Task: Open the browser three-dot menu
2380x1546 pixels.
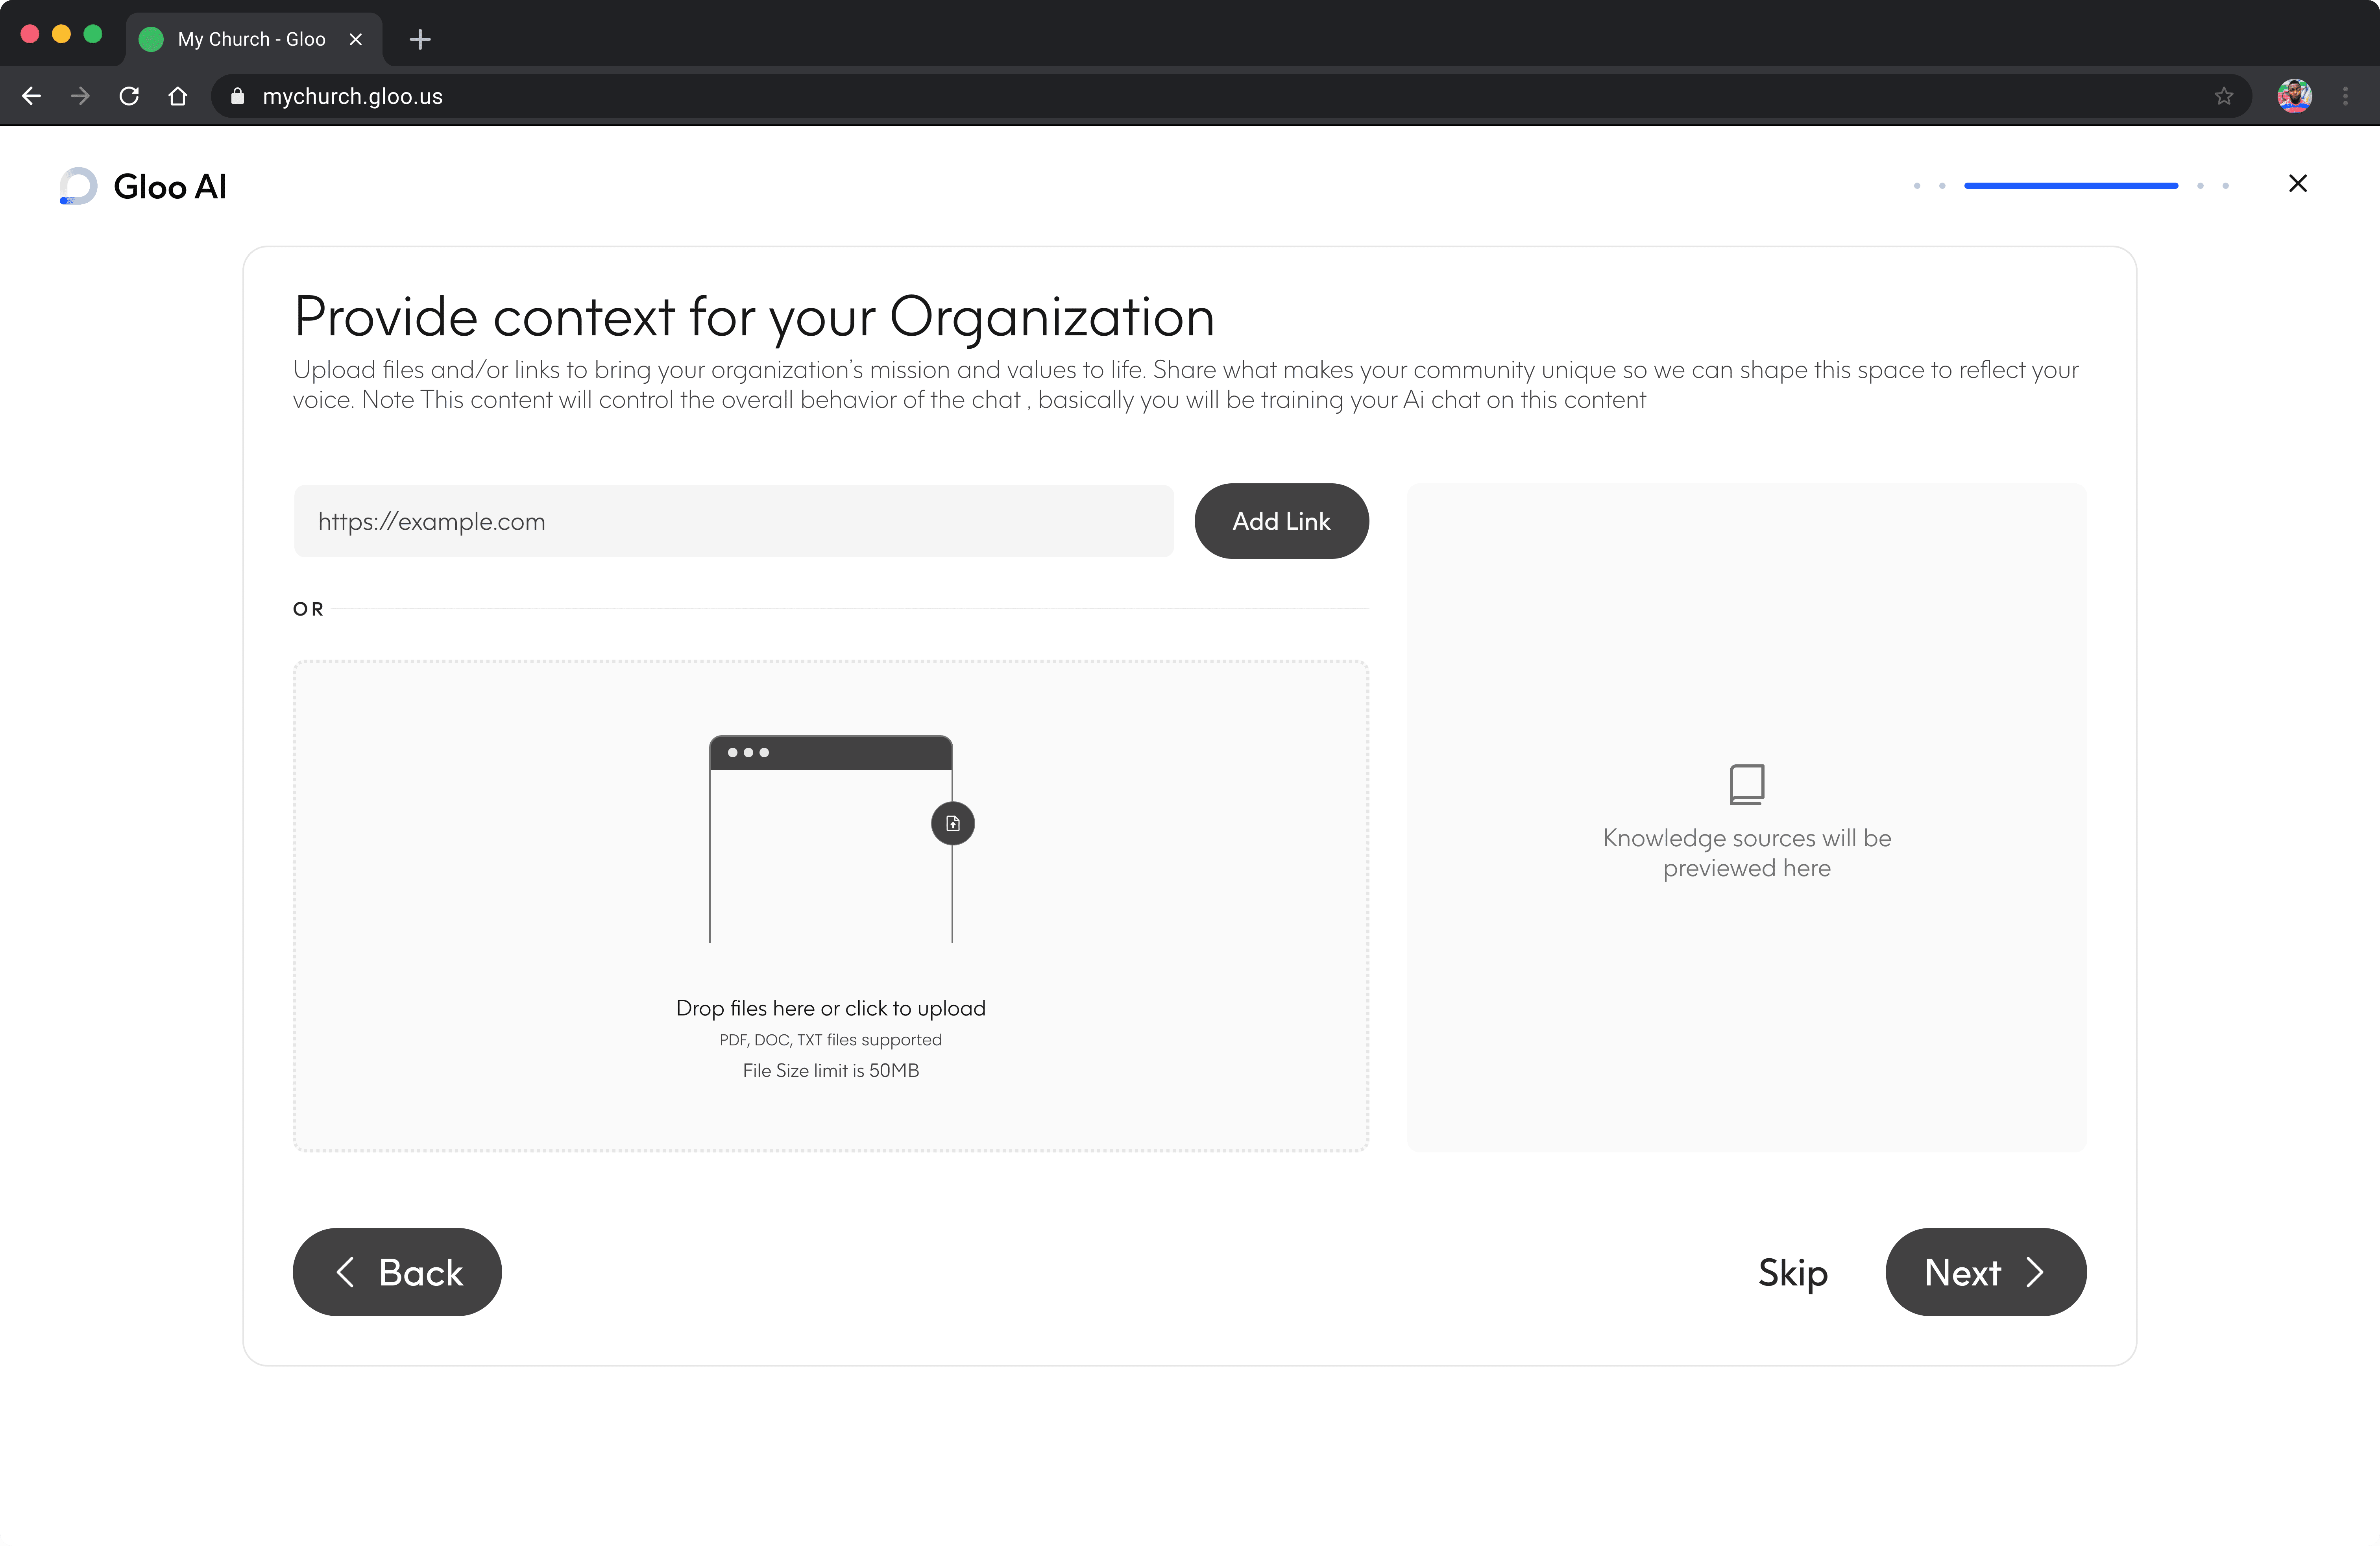Action: click(x=2345, y=96)
